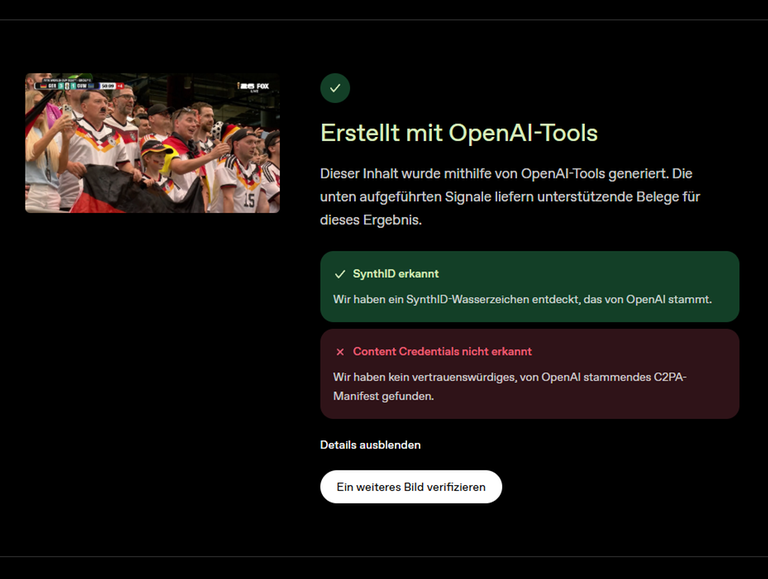Click 'Content Credentials nicht erkannt' label
768x579 pixels.
(x=442, y=351)
